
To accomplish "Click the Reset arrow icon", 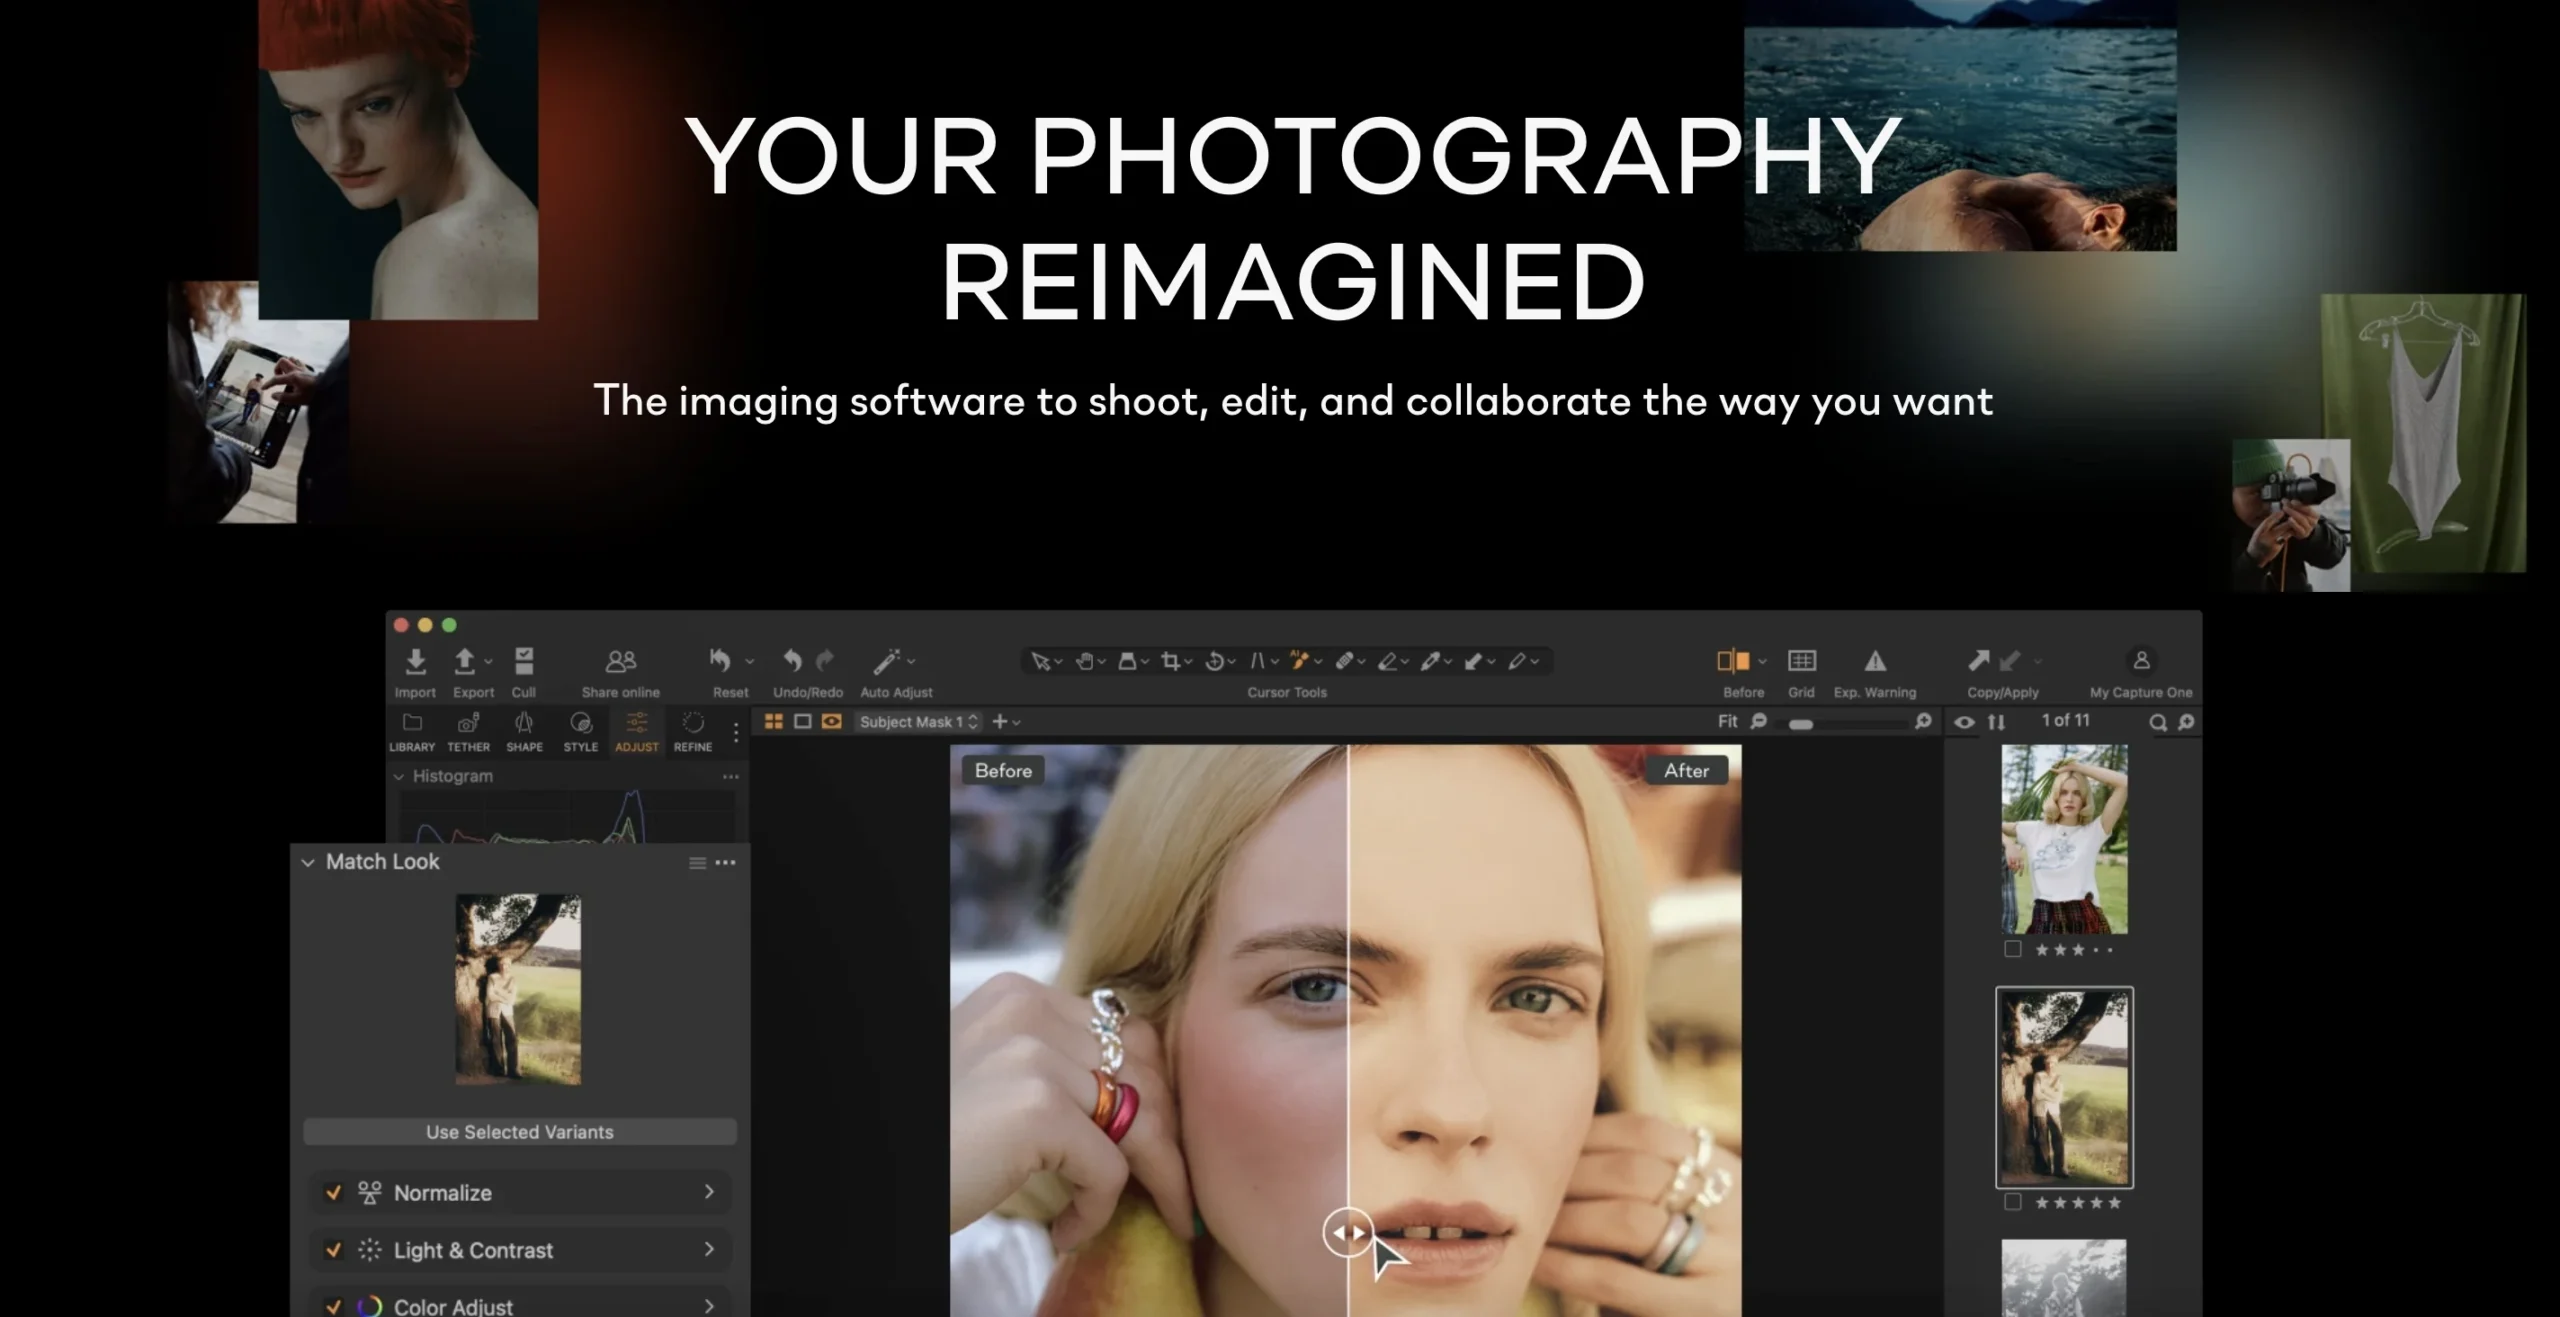I will tap(720, 660).
